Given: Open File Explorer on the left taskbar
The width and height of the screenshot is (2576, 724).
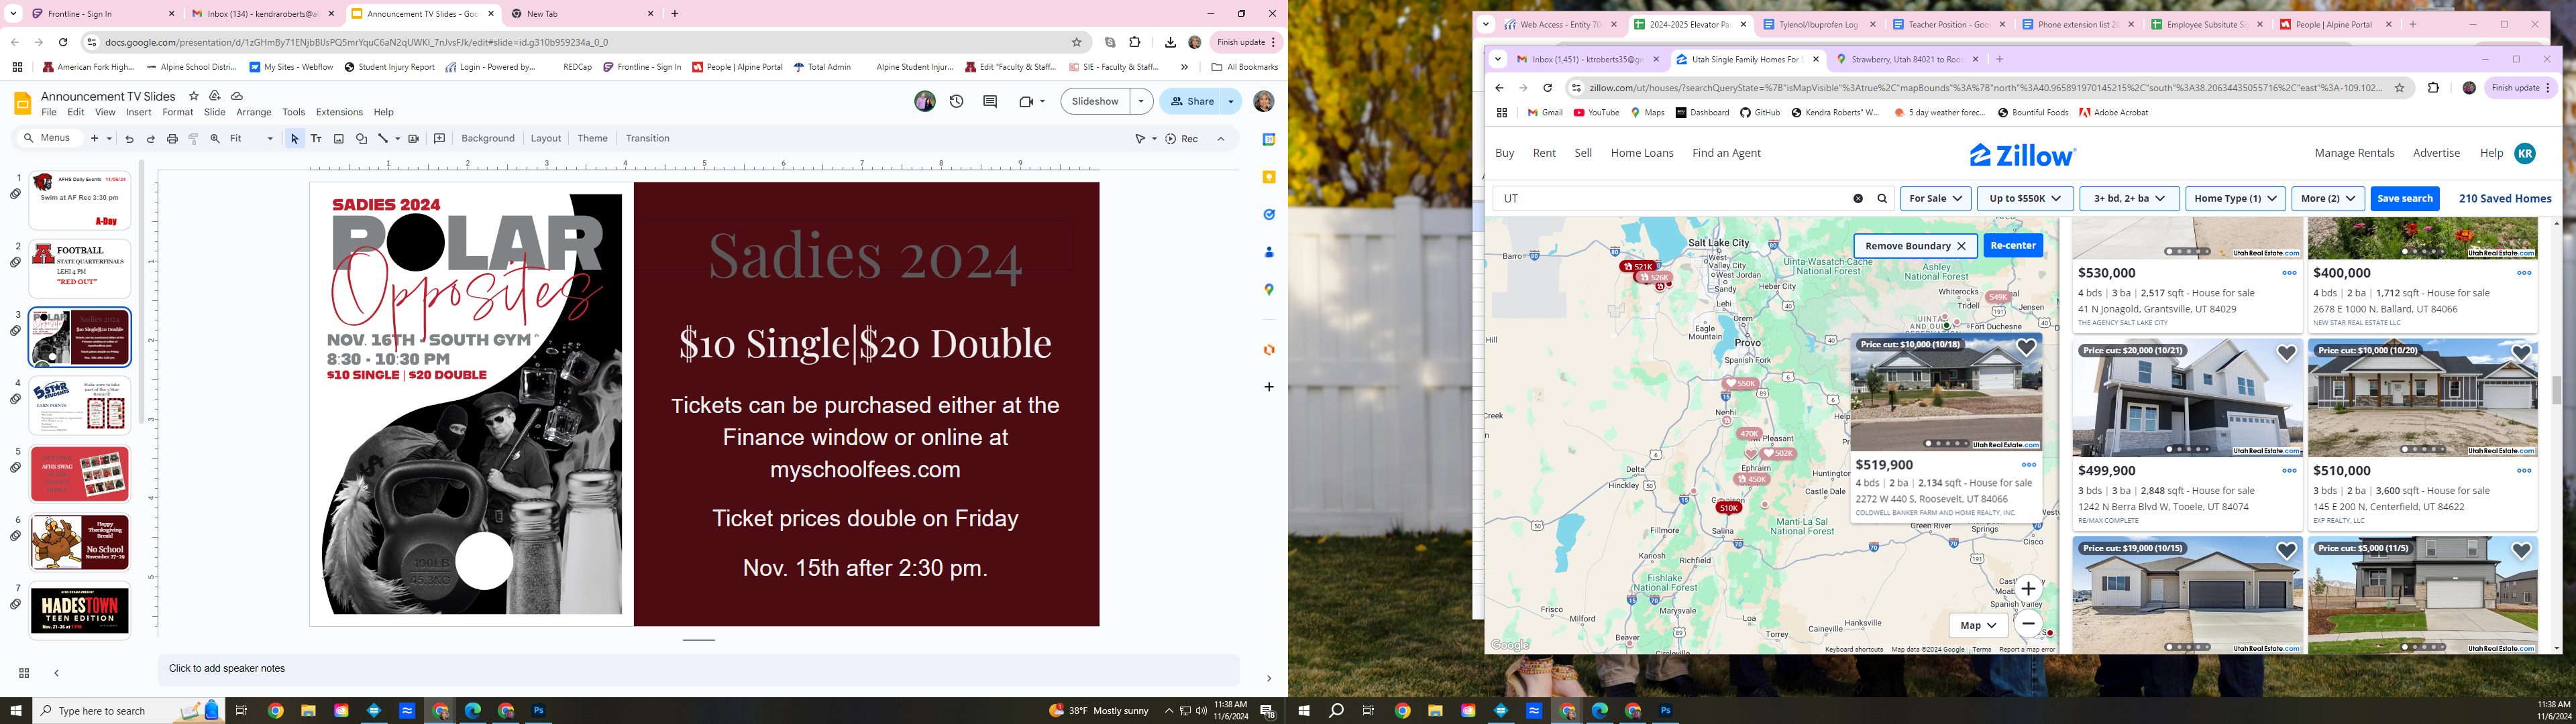Looking at the screenshot, I should click(308, 711).
